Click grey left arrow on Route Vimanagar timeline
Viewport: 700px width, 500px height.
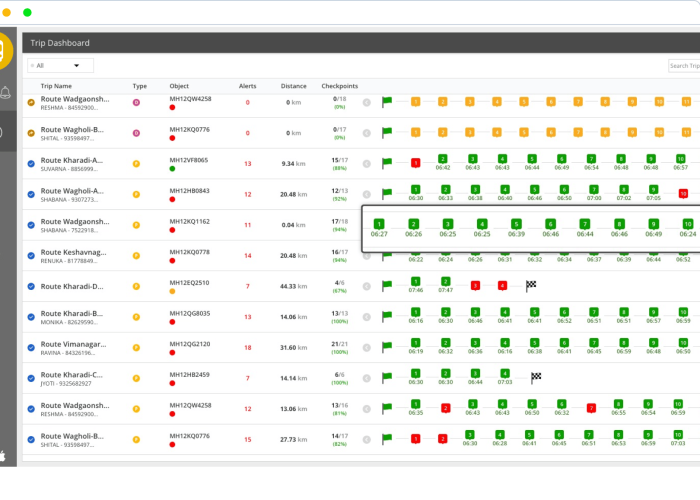367,347
